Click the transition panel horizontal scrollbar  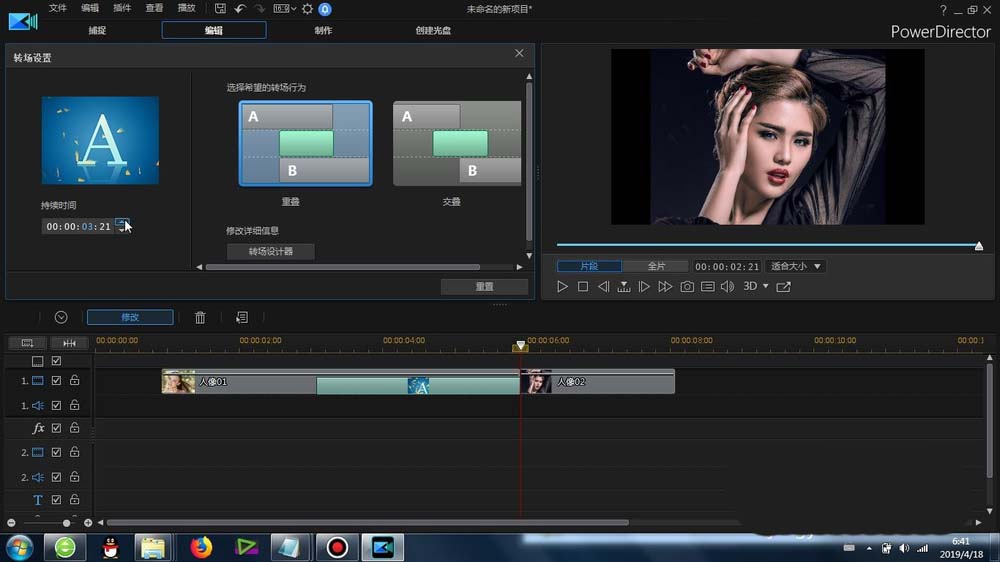tap(342, 267)
